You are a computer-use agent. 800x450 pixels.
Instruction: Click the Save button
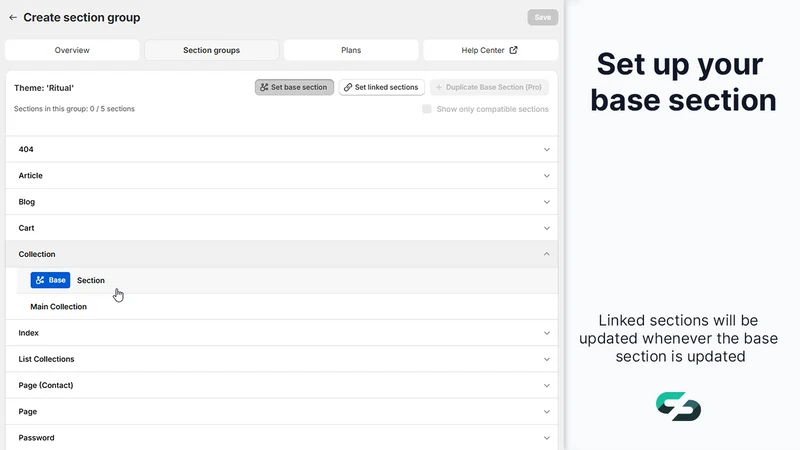pos(542,17)
